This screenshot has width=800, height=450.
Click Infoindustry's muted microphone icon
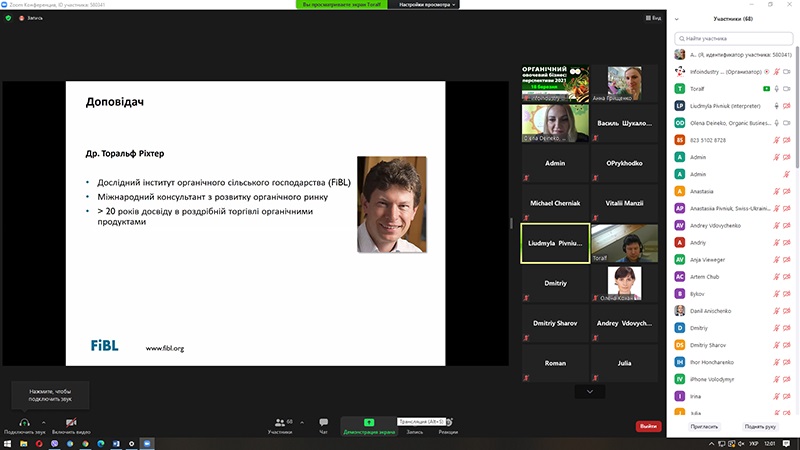pos(777,72)
